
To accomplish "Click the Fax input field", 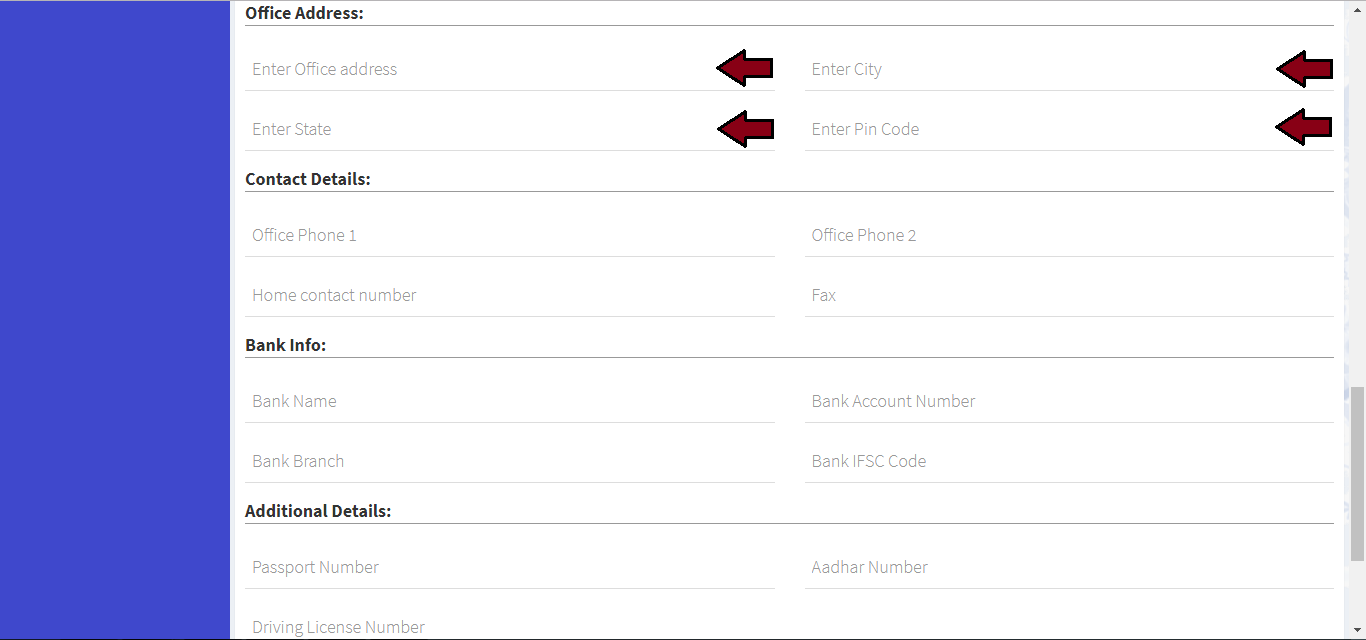I will point(1068,295).
